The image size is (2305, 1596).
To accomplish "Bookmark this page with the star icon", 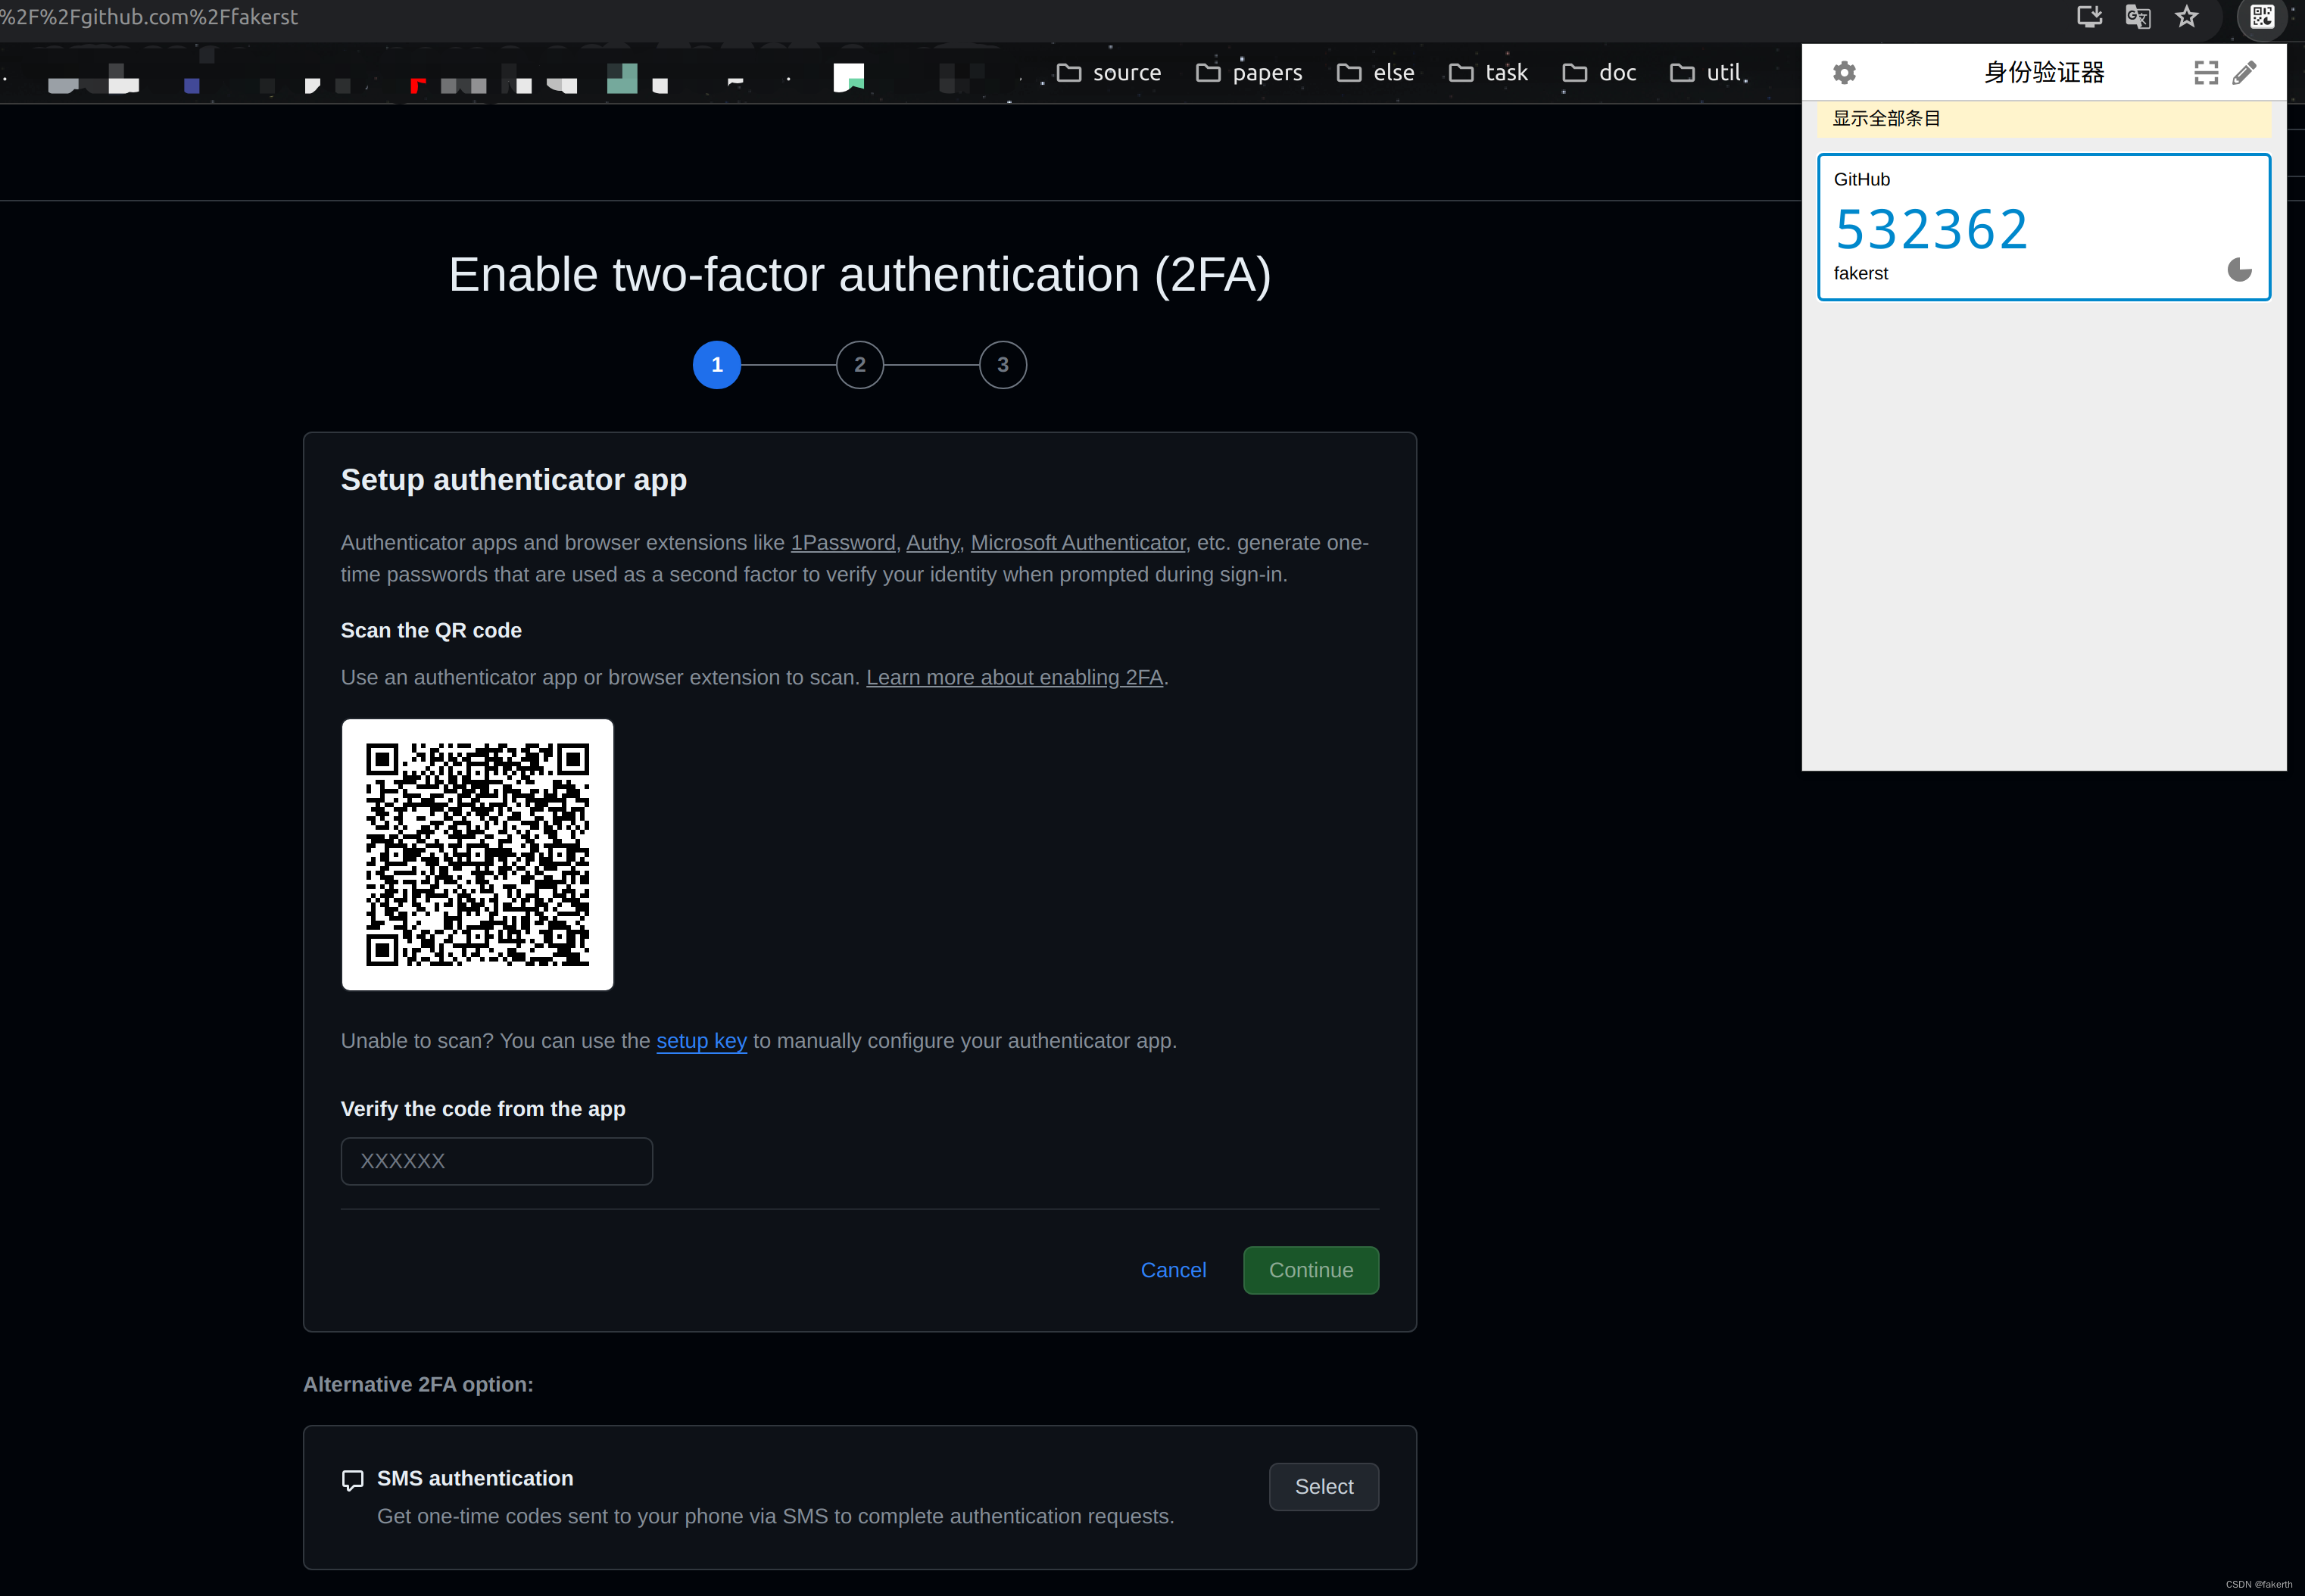I will tap(2187, 17).
